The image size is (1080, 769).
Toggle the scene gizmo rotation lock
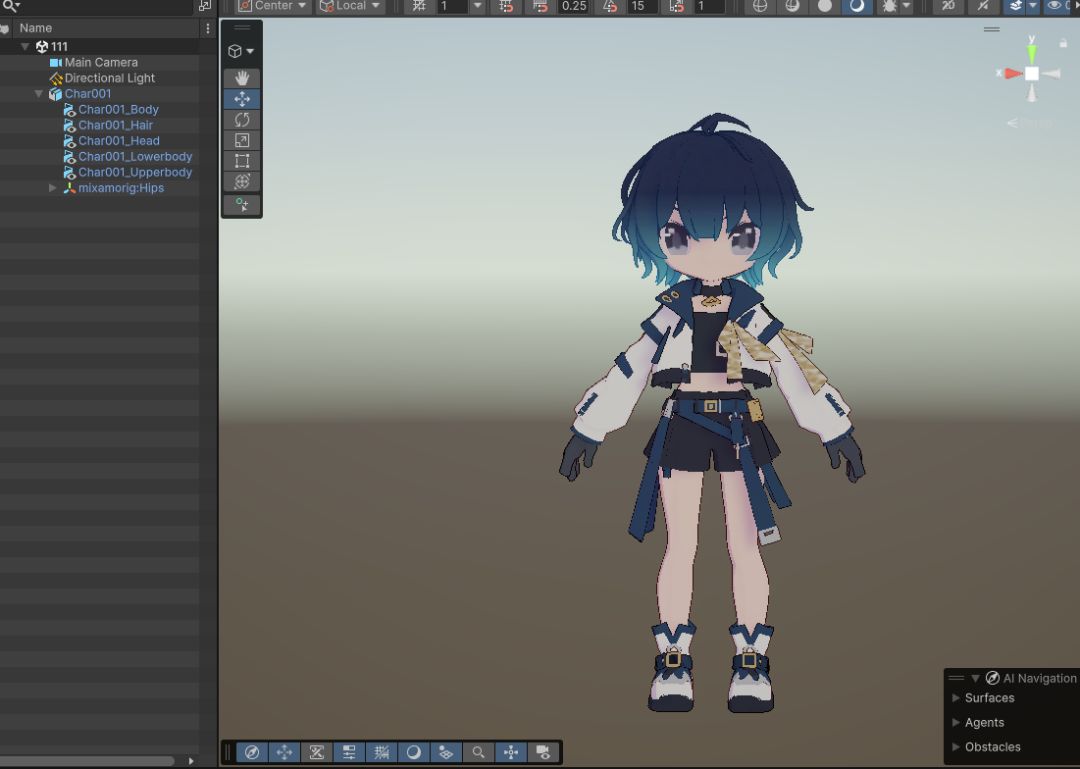(1063, 43)
